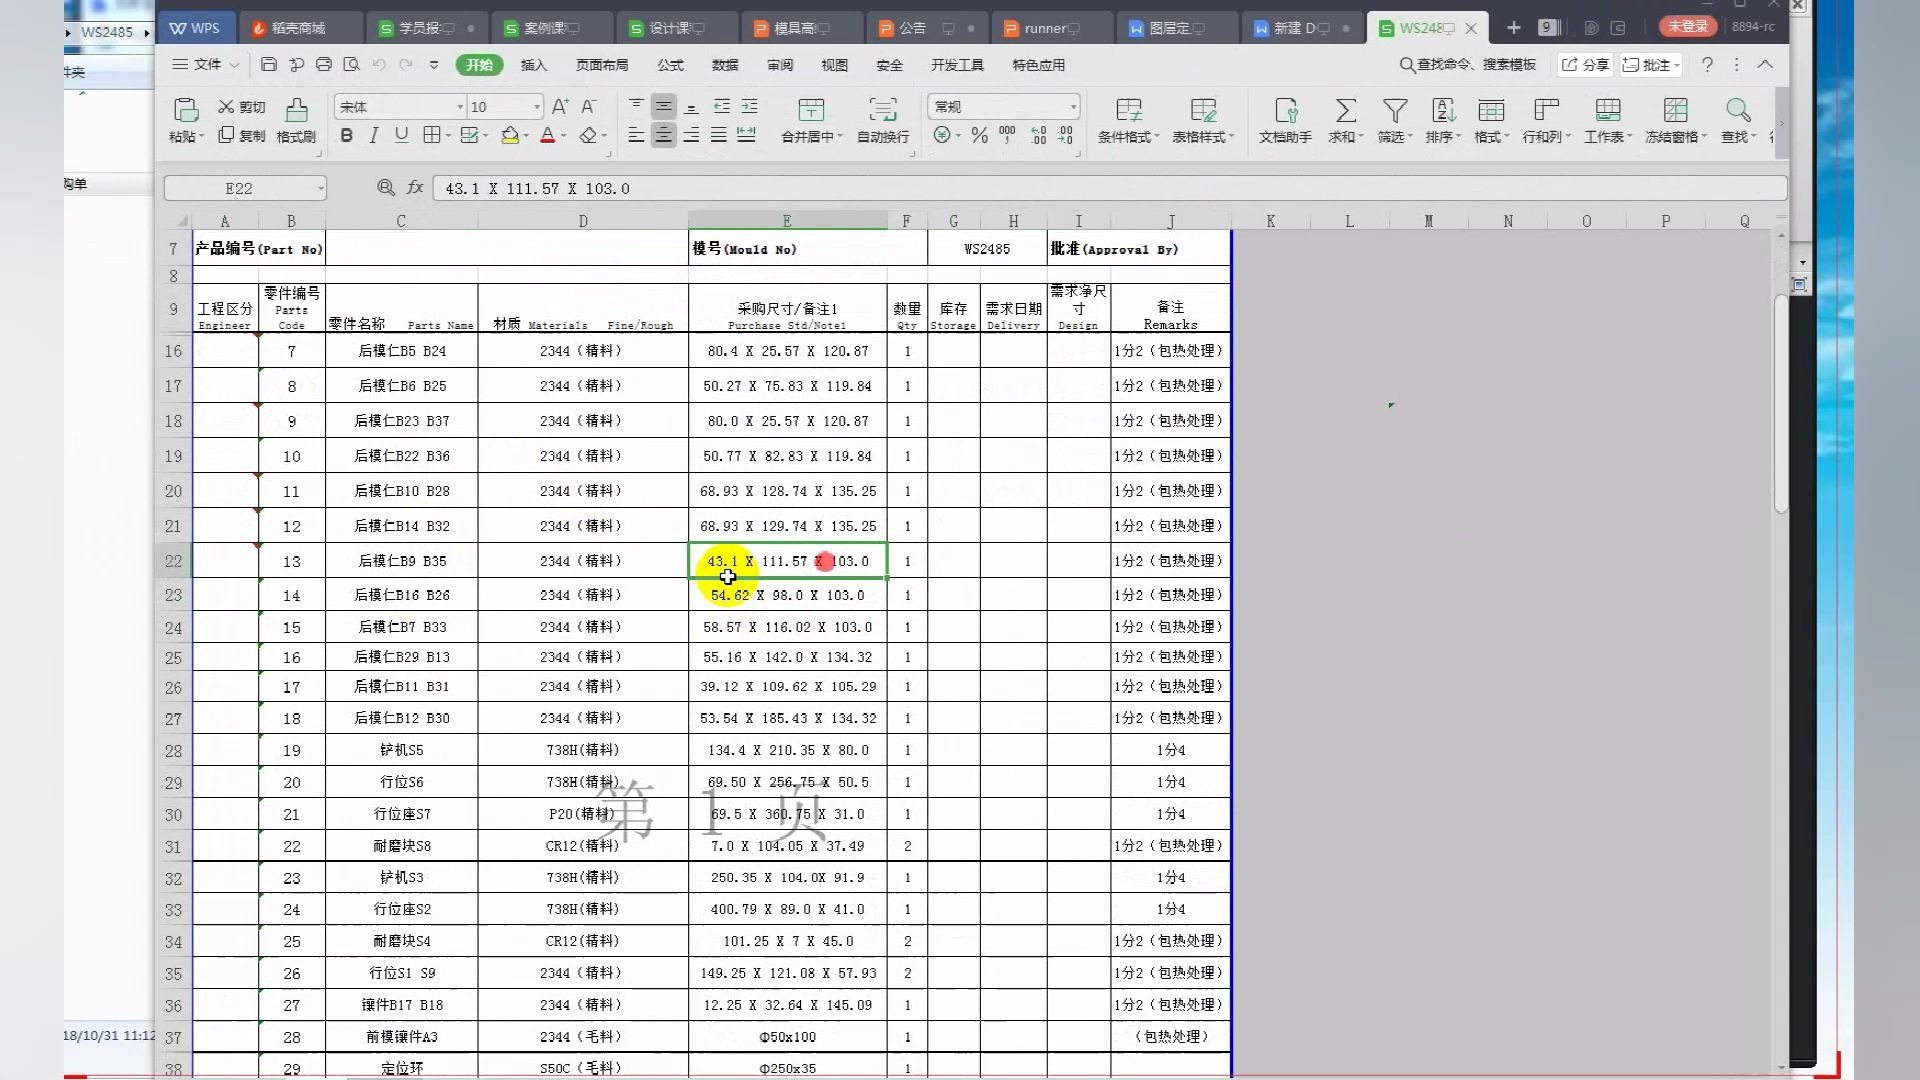The image size is (1920, 1080).
Task: Click the yellow fill color swatch icon
Action: click(510, 135)
